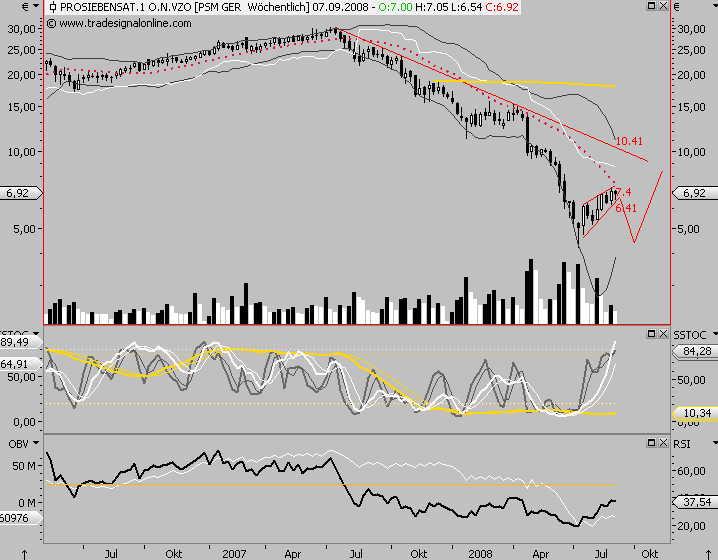718x560 pixels.
Task: Open the left-side SSTOC dropdown arrow
Action: point(35,334)
